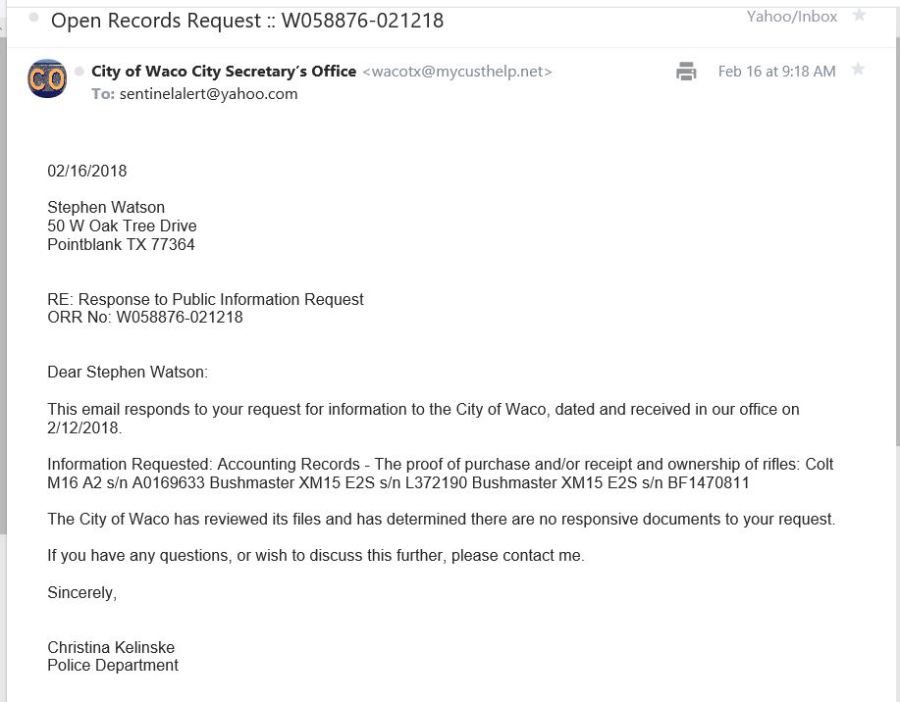Click the name Christina Kelinske in signature
Image resolution: width=900 pixels, height=702 pixels.
pyautogui.click(x=110, y=648)
